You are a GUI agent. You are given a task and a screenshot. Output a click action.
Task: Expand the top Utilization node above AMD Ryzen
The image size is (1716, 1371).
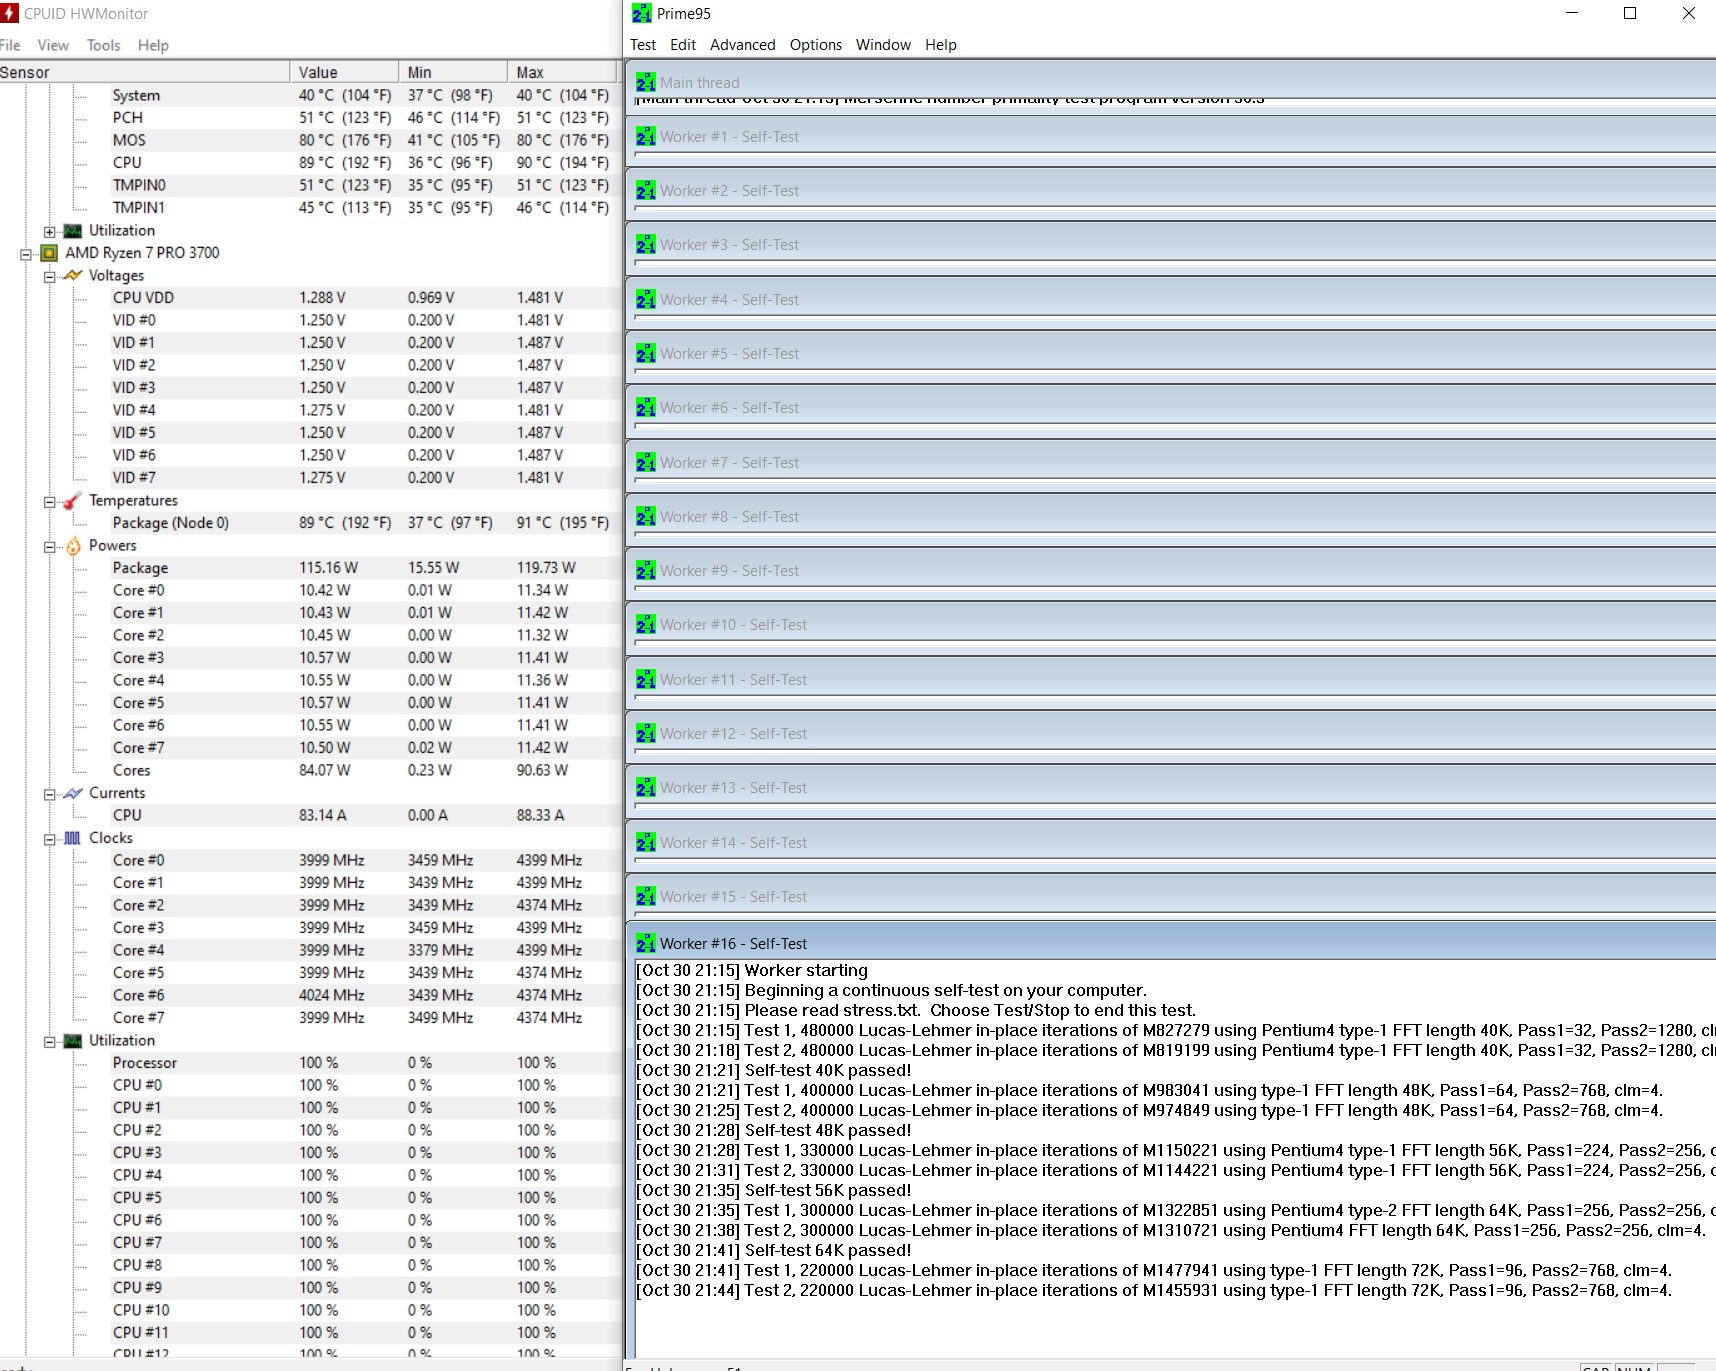49,231
